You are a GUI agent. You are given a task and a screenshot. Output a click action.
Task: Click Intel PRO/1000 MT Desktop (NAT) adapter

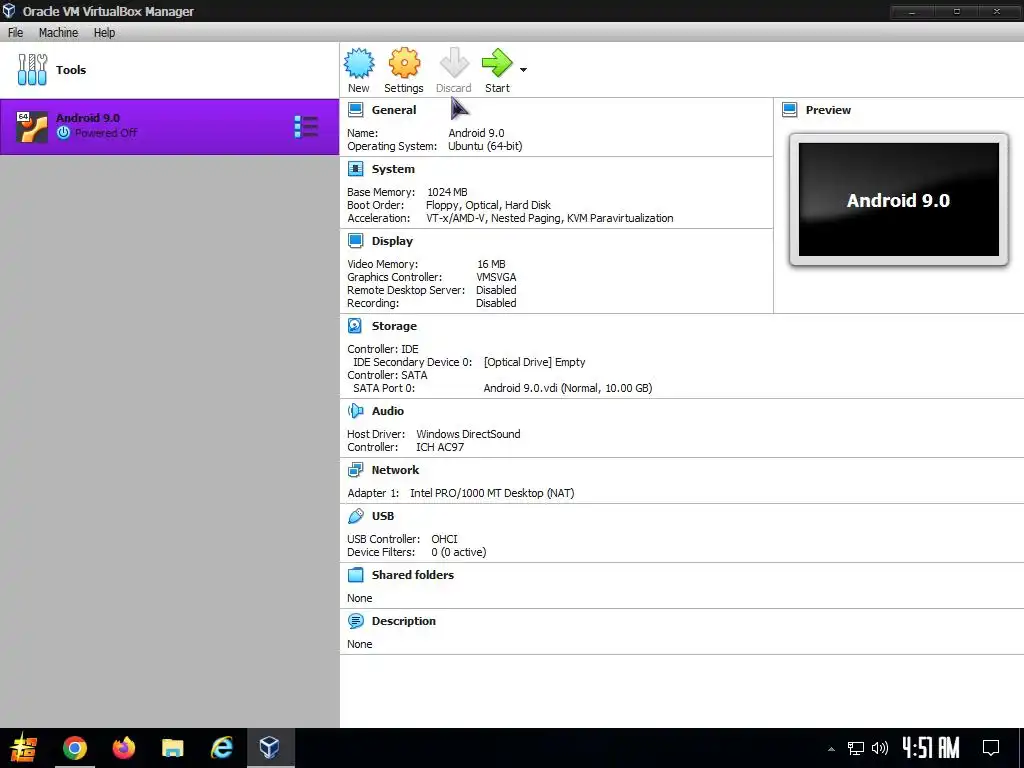click(x=492, y=493)
